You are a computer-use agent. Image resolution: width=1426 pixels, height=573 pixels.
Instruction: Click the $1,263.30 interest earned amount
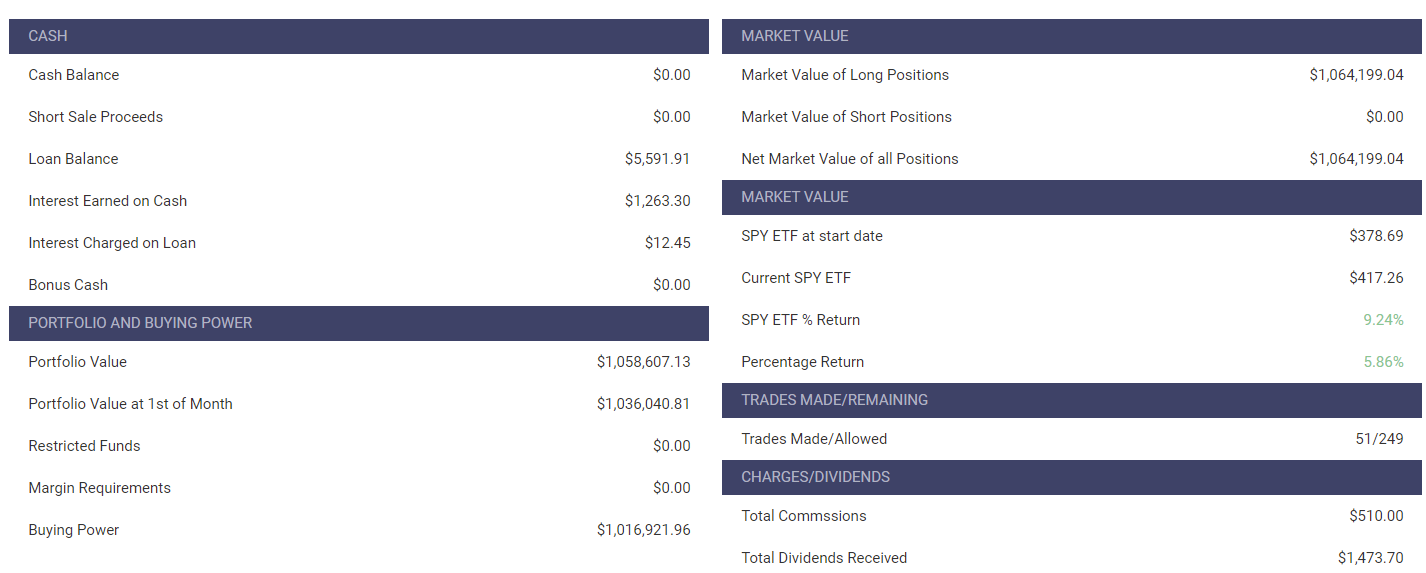click(x=657, y=201)
